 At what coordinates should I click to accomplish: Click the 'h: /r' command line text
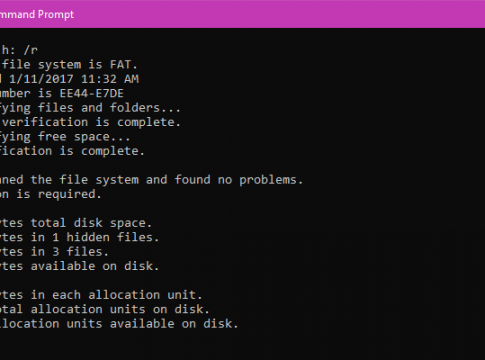(19, 50)
